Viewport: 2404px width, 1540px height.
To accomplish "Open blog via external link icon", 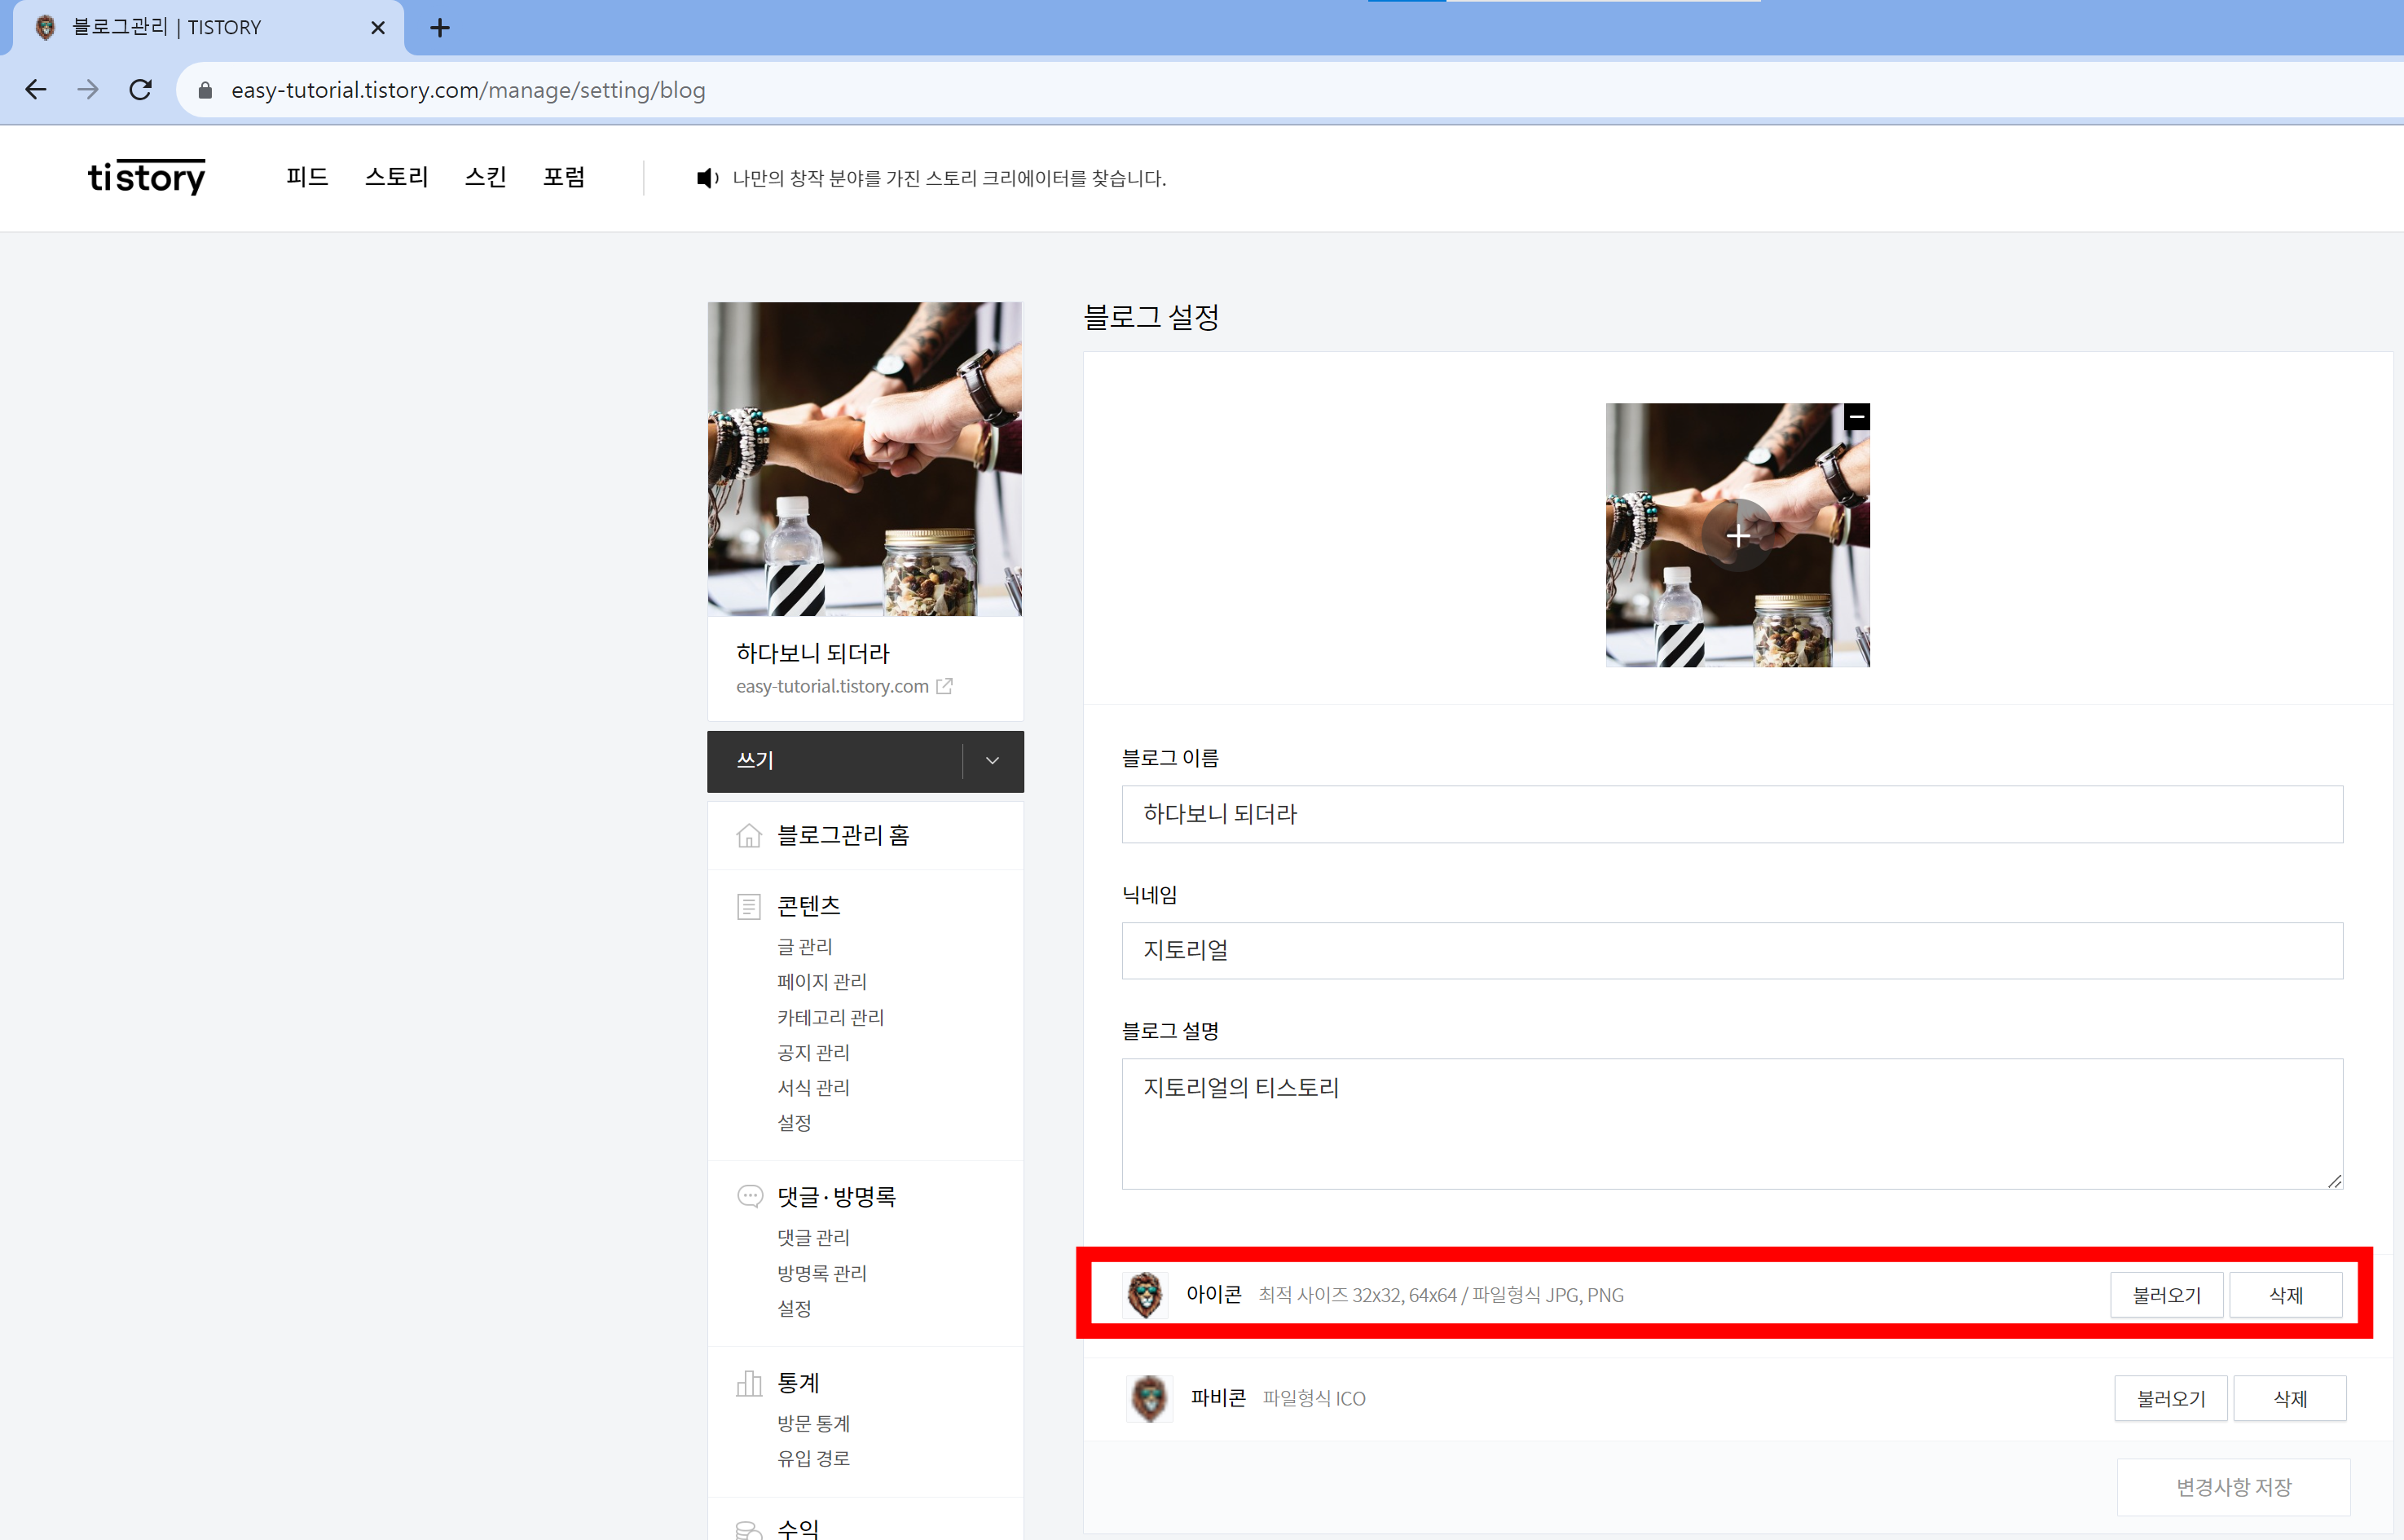I will 944,686.
